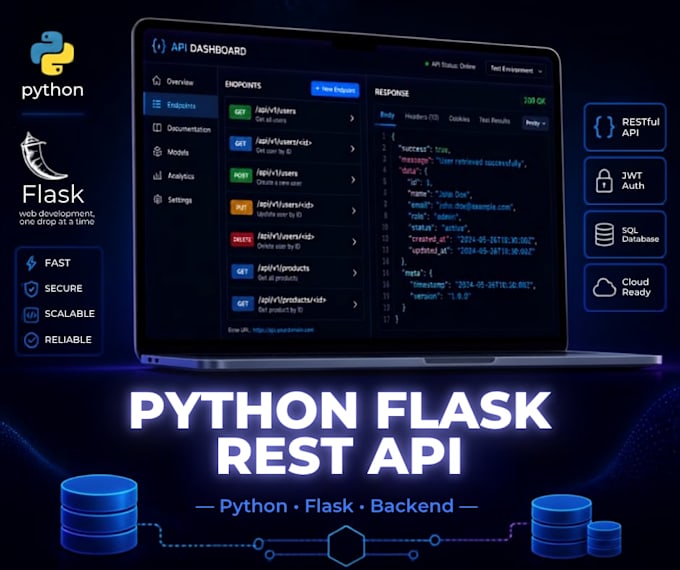This screenshot has height=570, width=680.
Task: Expand the Get all products chevron
Action: pos(355,273)
